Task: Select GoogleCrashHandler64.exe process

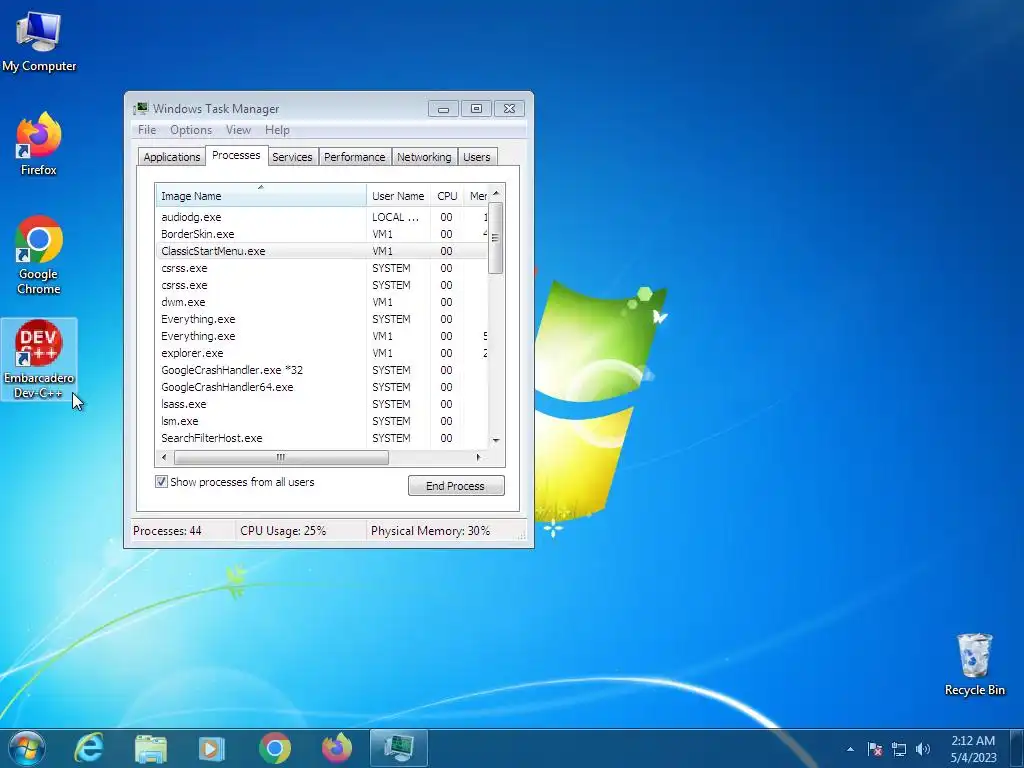Action: click(x=321, y=387)
